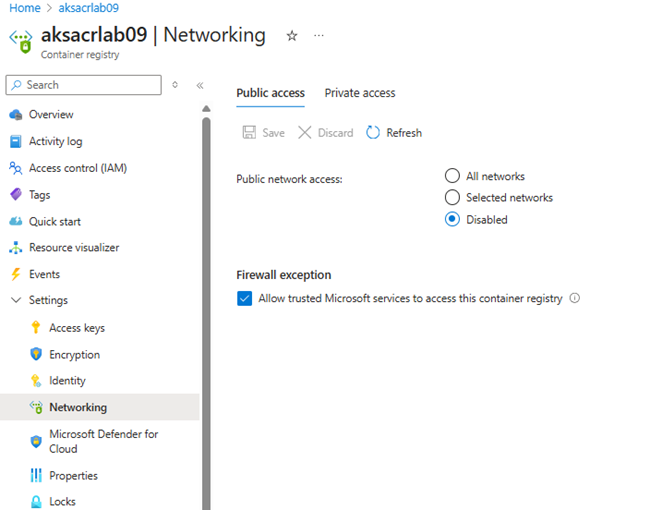The height and width of the screenshot is (510, 650).
Task: Switch to the Public access tab
Action: (x=270, y=93)
